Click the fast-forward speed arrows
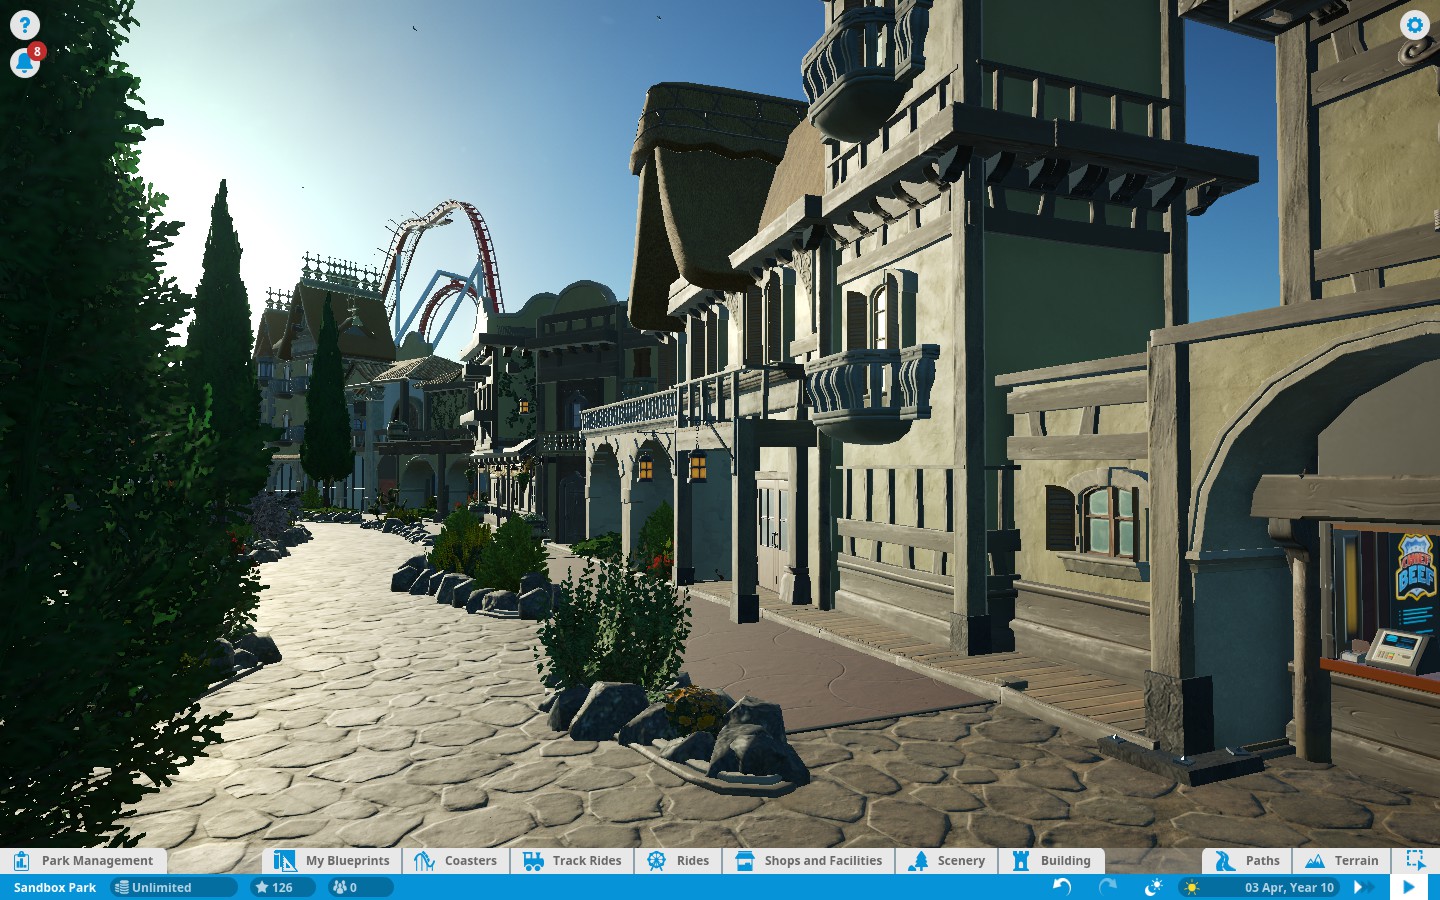 (x=1363, y=887)
